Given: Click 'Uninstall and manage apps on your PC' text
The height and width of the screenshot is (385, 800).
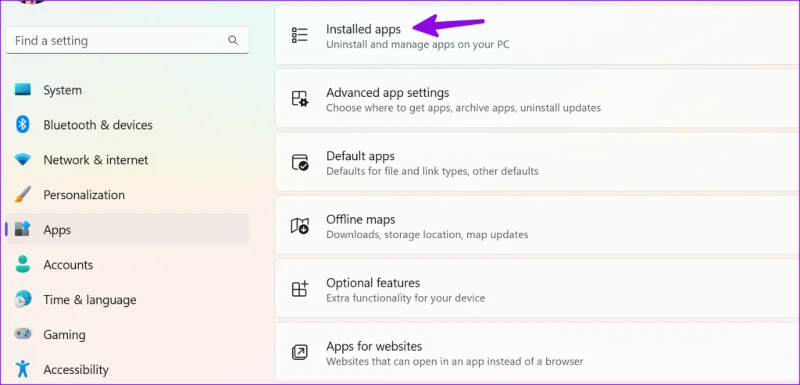Looking at the screenshot, I should (417, 44).
